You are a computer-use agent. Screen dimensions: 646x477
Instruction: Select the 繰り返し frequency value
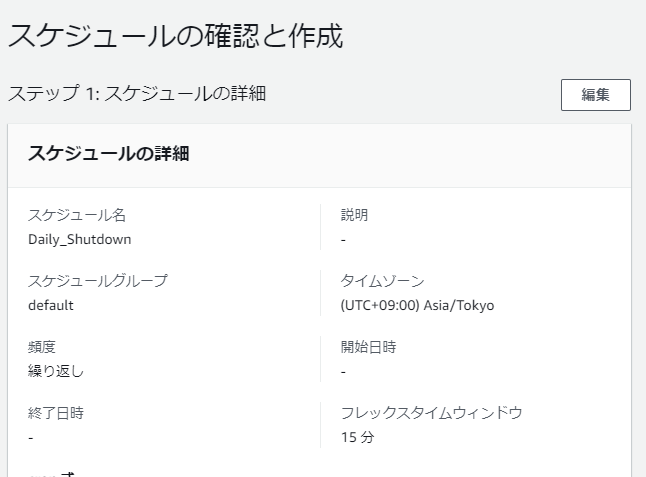(x=56, y=371)
